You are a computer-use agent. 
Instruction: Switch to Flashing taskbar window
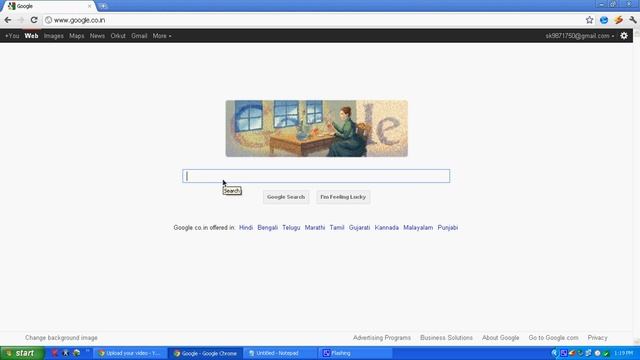(x=355, y=353)
